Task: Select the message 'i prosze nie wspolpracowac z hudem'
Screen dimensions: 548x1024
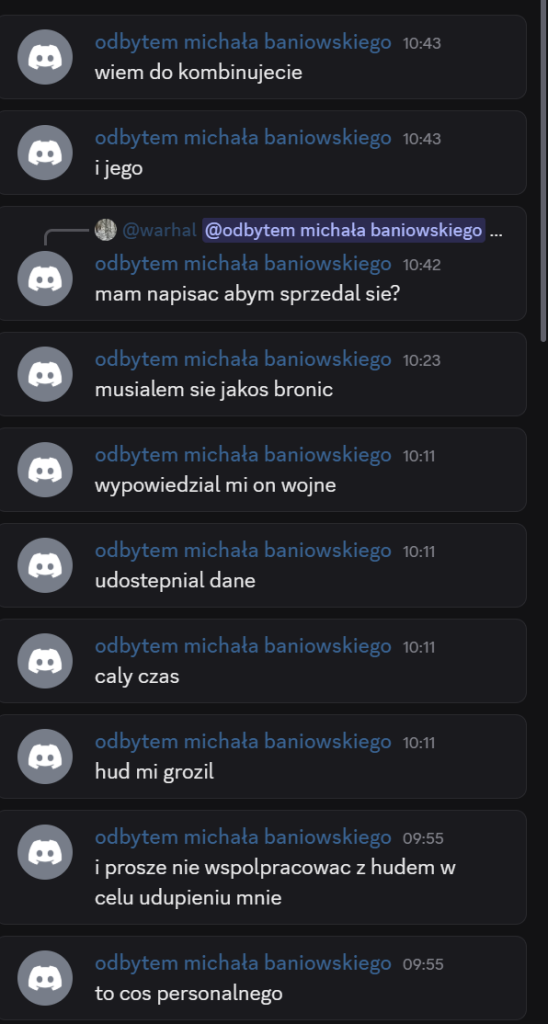Action: point(275,882)
